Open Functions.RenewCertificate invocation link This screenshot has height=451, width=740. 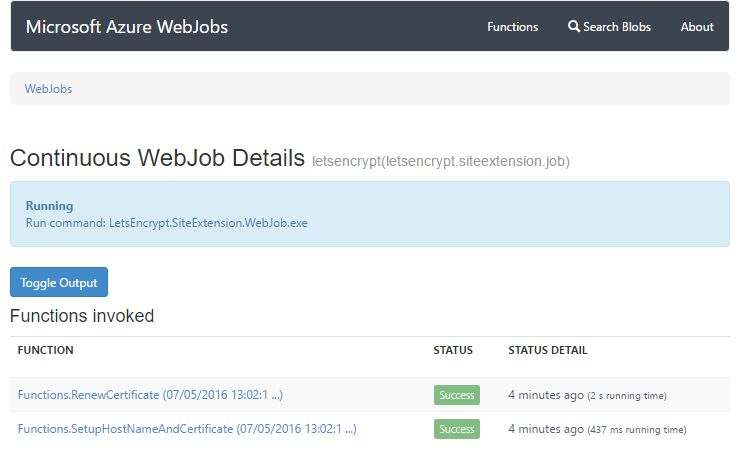150,395
